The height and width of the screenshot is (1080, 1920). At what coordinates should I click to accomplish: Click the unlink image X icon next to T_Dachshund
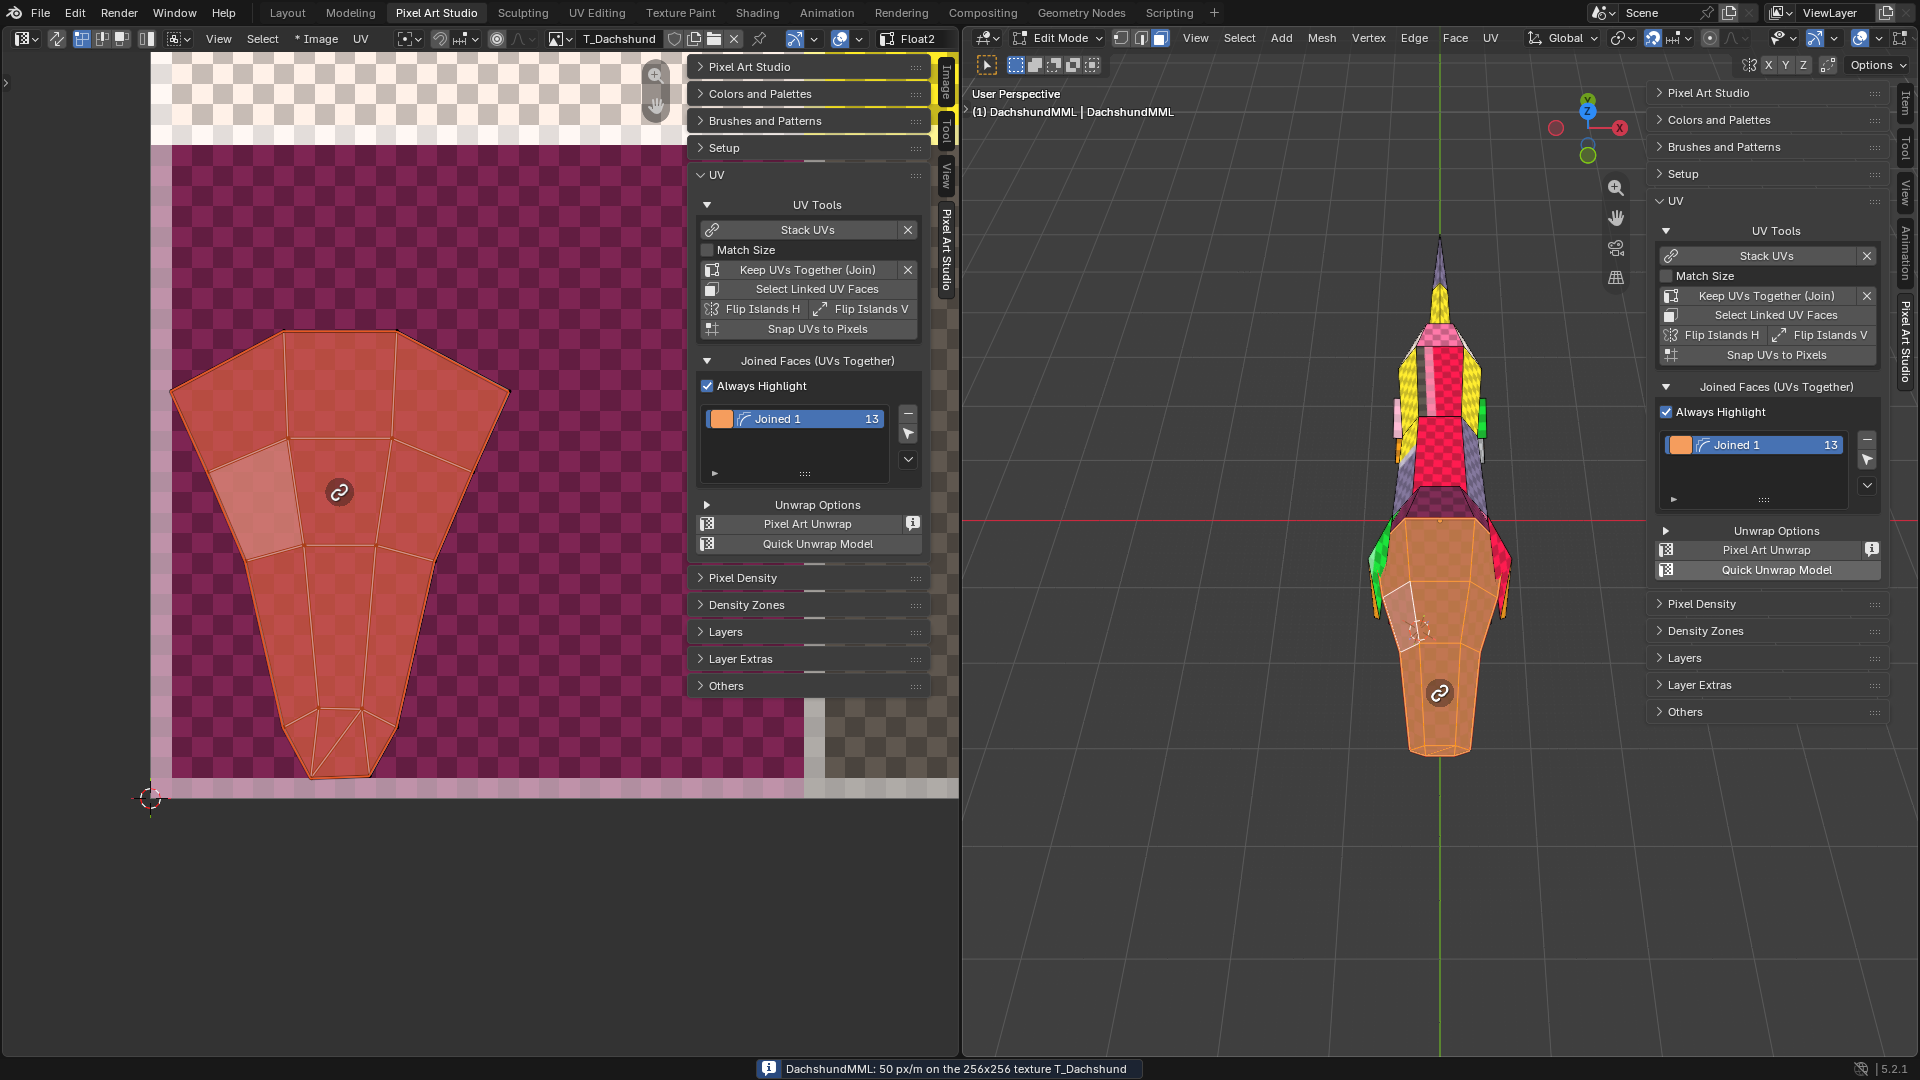click(x=734, y=39)
